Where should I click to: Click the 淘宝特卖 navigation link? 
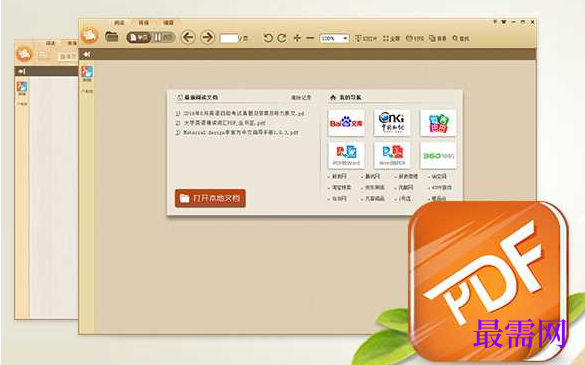341,187
